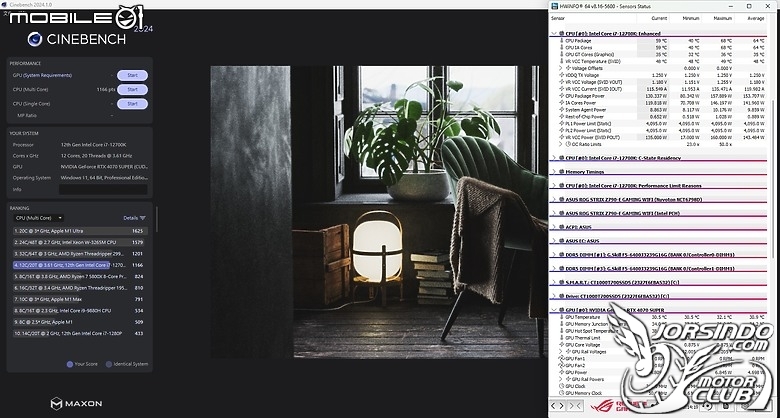Expand the ACPI: ASUS sensor group
Image resolution: width=780 pixels, height=418 pixels.
coord(554,227)
